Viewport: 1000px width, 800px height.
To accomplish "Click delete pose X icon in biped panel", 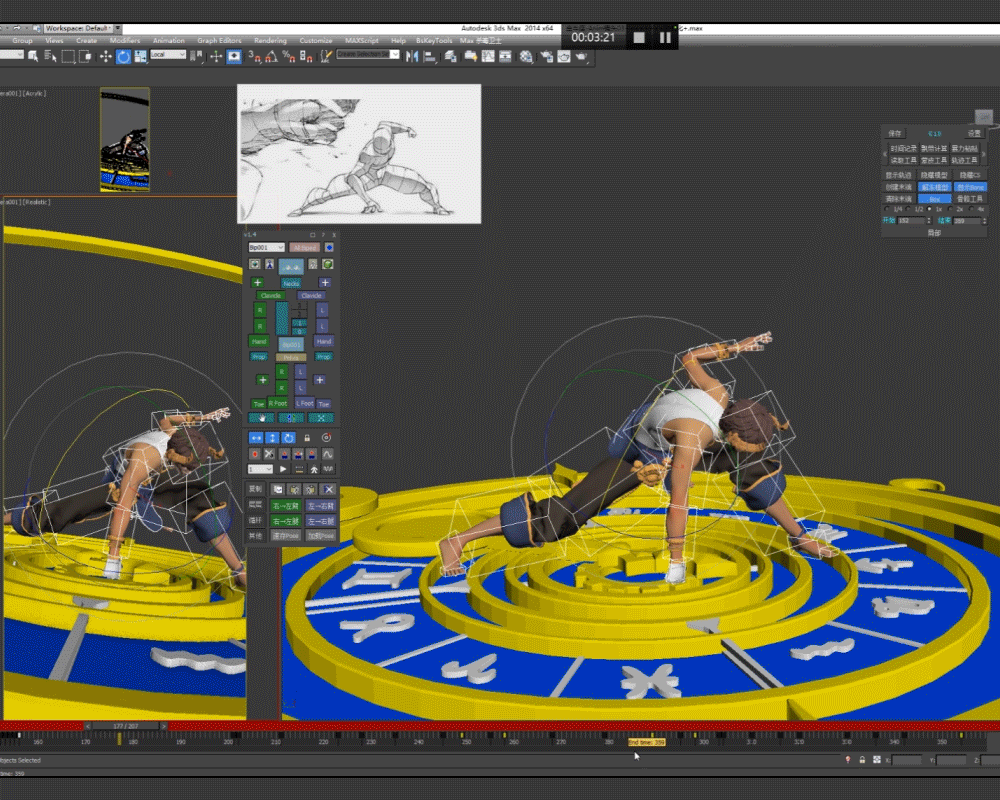I will [x=328, y=489].
